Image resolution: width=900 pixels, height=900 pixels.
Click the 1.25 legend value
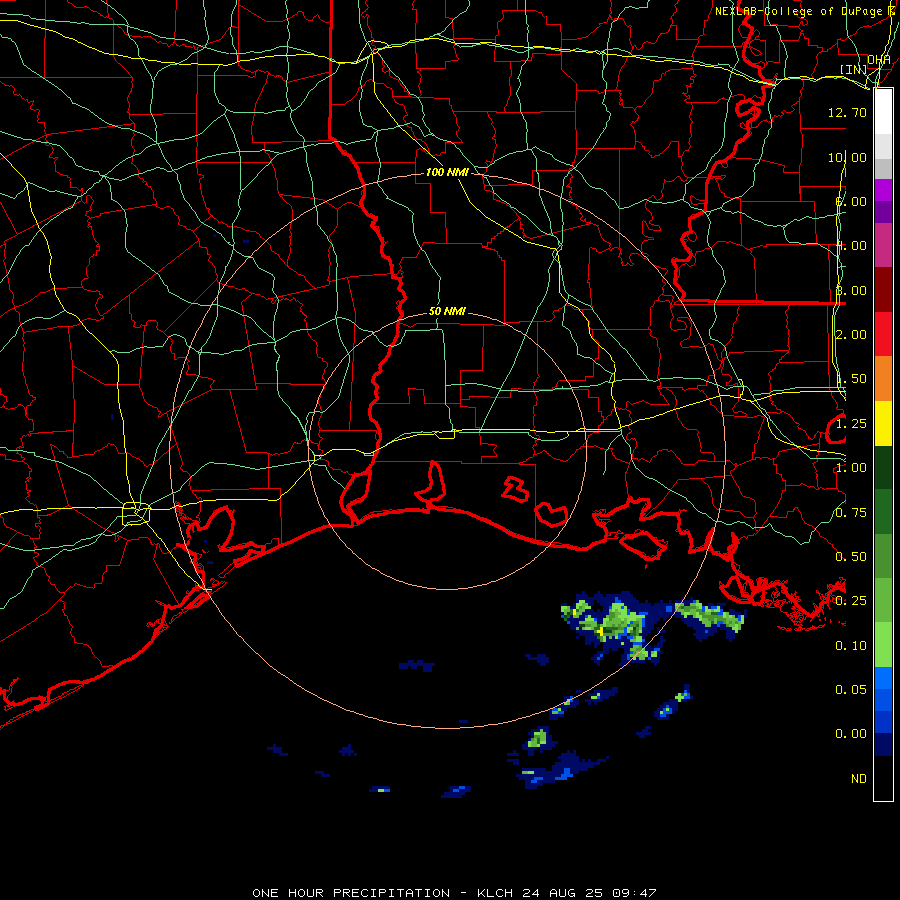pyautogui.click(x=851, y=424)
